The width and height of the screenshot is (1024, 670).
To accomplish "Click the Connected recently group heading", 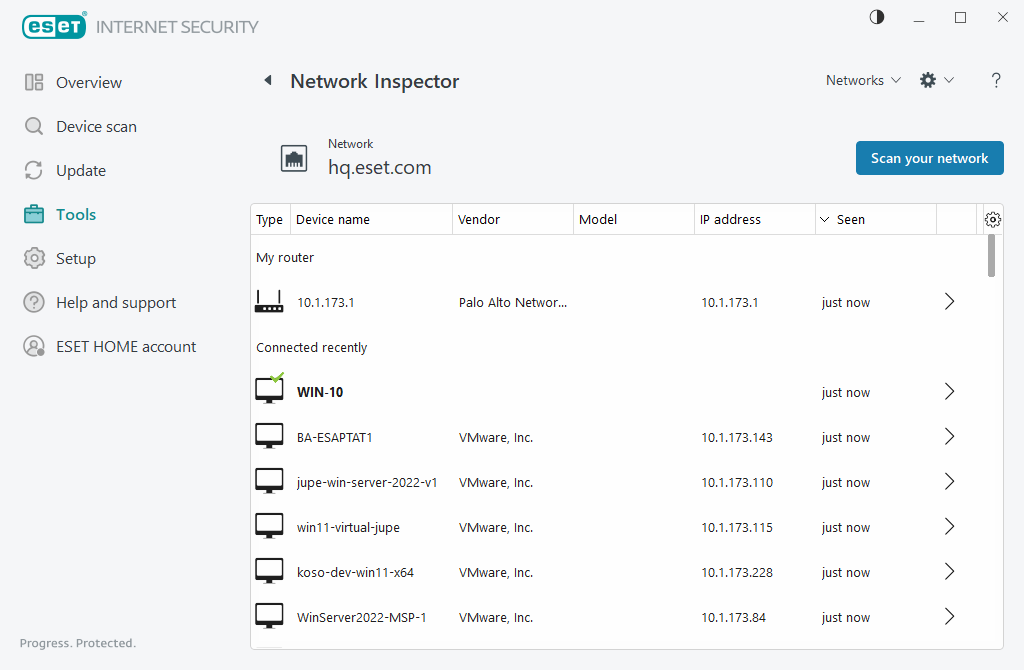I will tap(312, 347).
